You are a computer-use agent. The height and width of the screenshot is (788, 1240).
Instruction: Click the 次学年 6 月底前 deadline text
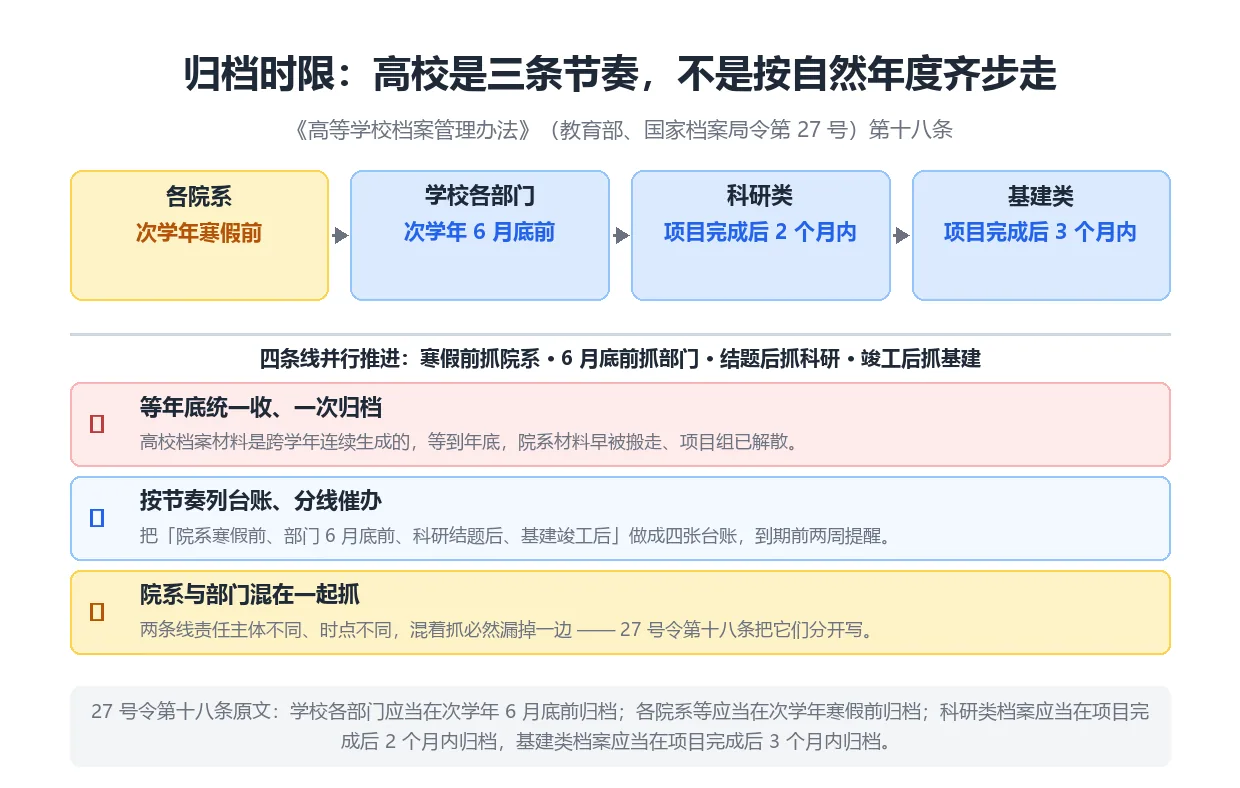(x=480, y=233)
